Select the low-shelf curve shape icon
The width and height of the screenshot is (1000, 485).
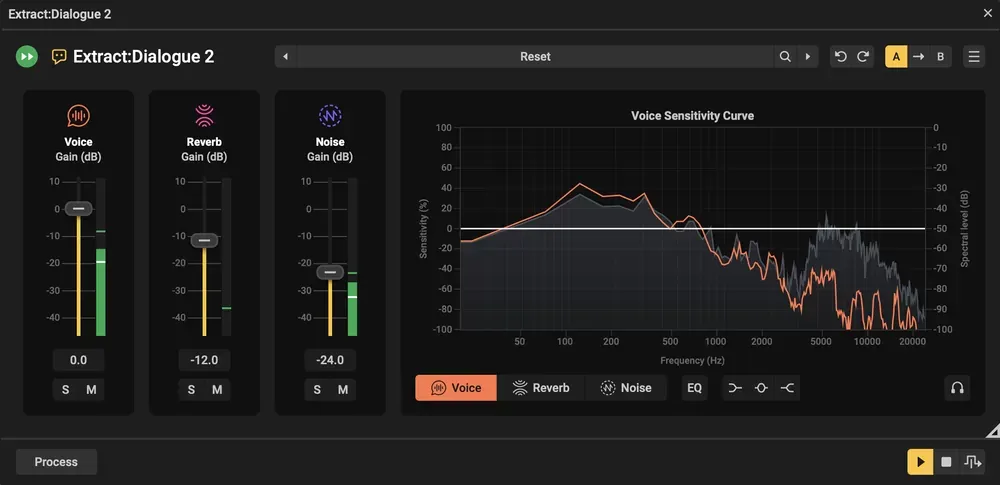tap(735, 388)
